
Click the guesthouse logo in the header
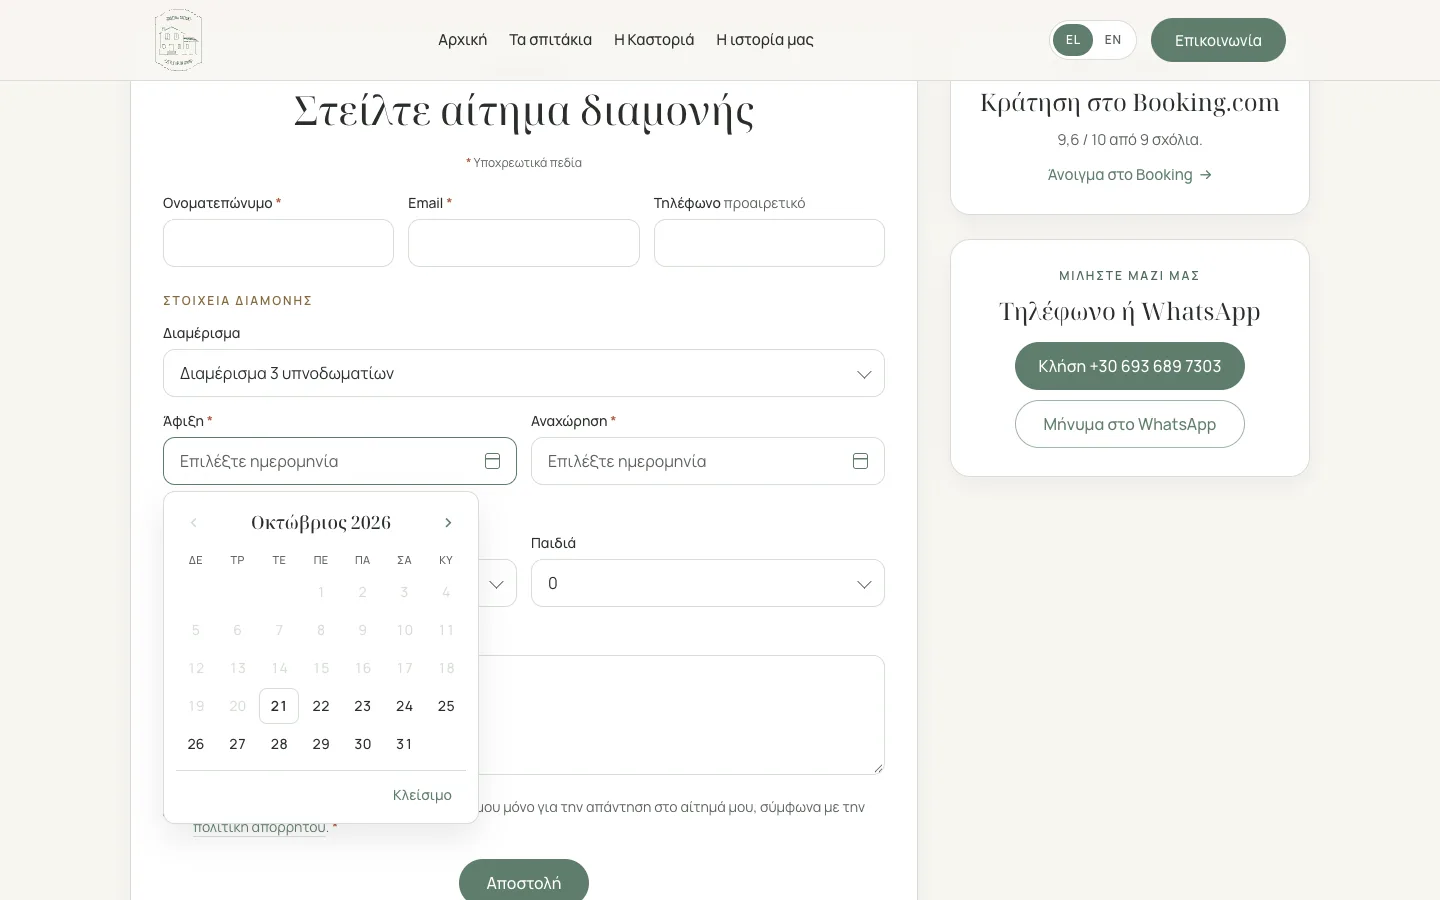click(x=179, y=40)
